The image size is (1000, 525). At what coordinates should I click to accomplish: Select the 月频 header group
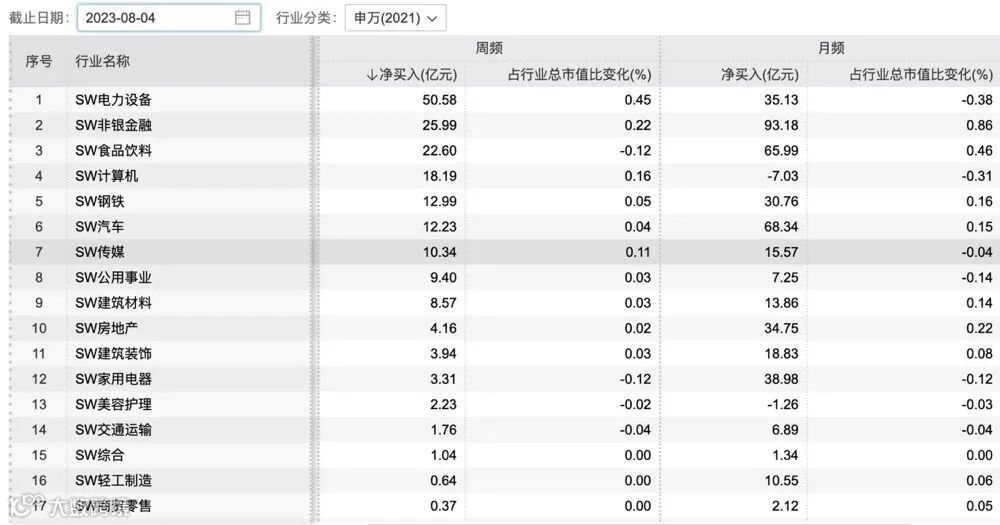[x=831, y=48]
